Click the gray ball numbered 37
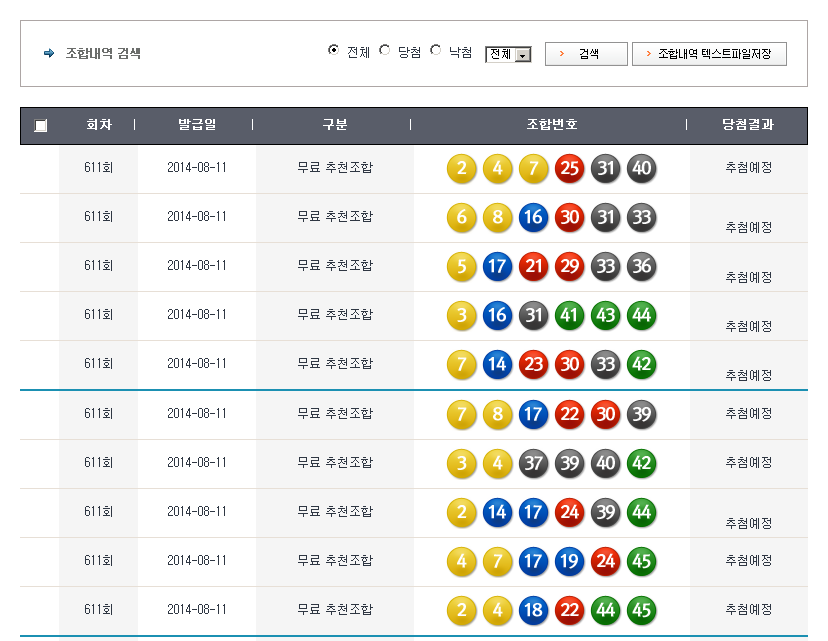Image resolution: width=828 pixels, height=641 pixels. 533,462
